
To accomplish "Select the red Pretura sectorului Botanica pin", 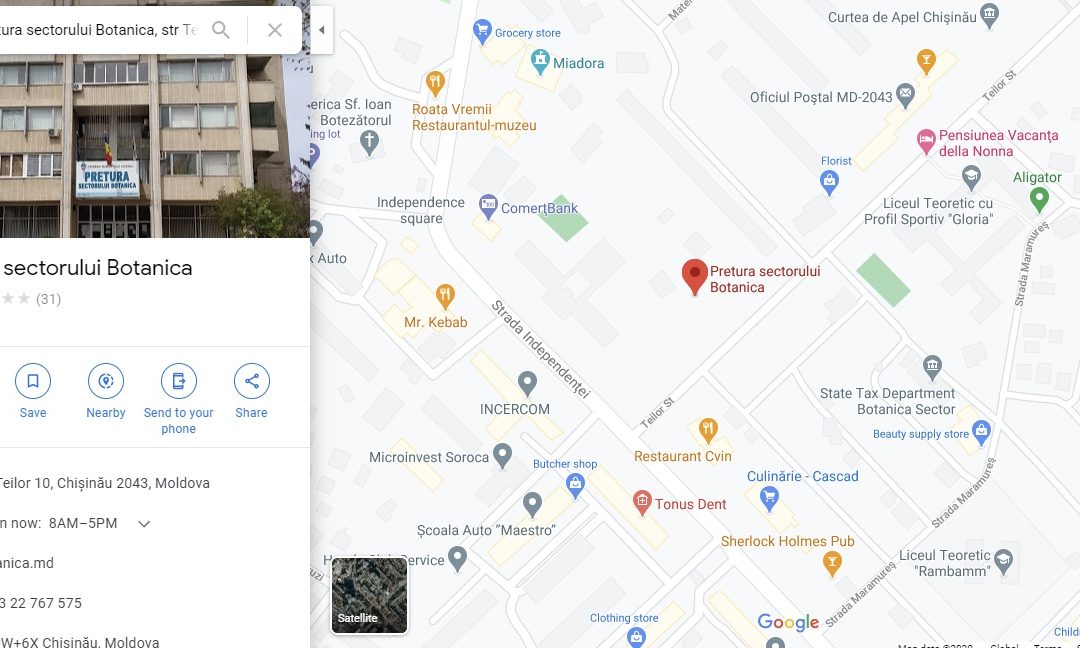I will [695, 277].
